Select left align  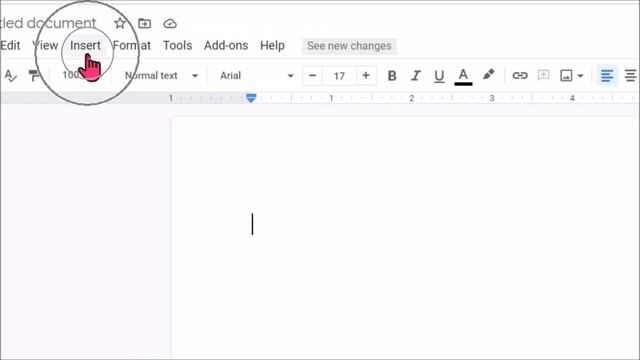[x=607, y=76]
